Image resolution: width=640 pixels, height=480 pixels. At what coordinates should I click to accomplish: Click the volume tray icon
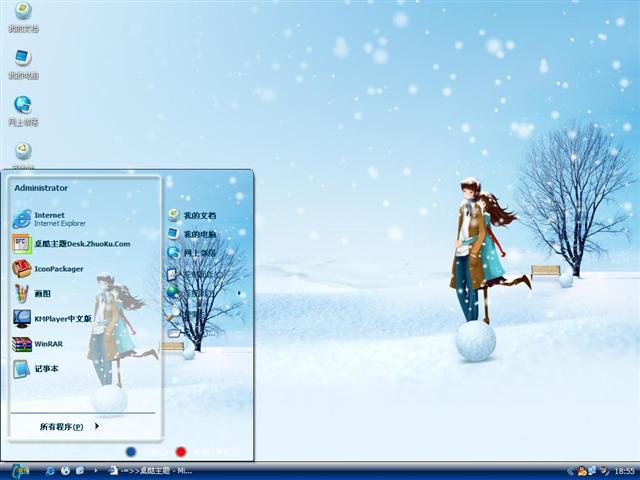point(604,471)
